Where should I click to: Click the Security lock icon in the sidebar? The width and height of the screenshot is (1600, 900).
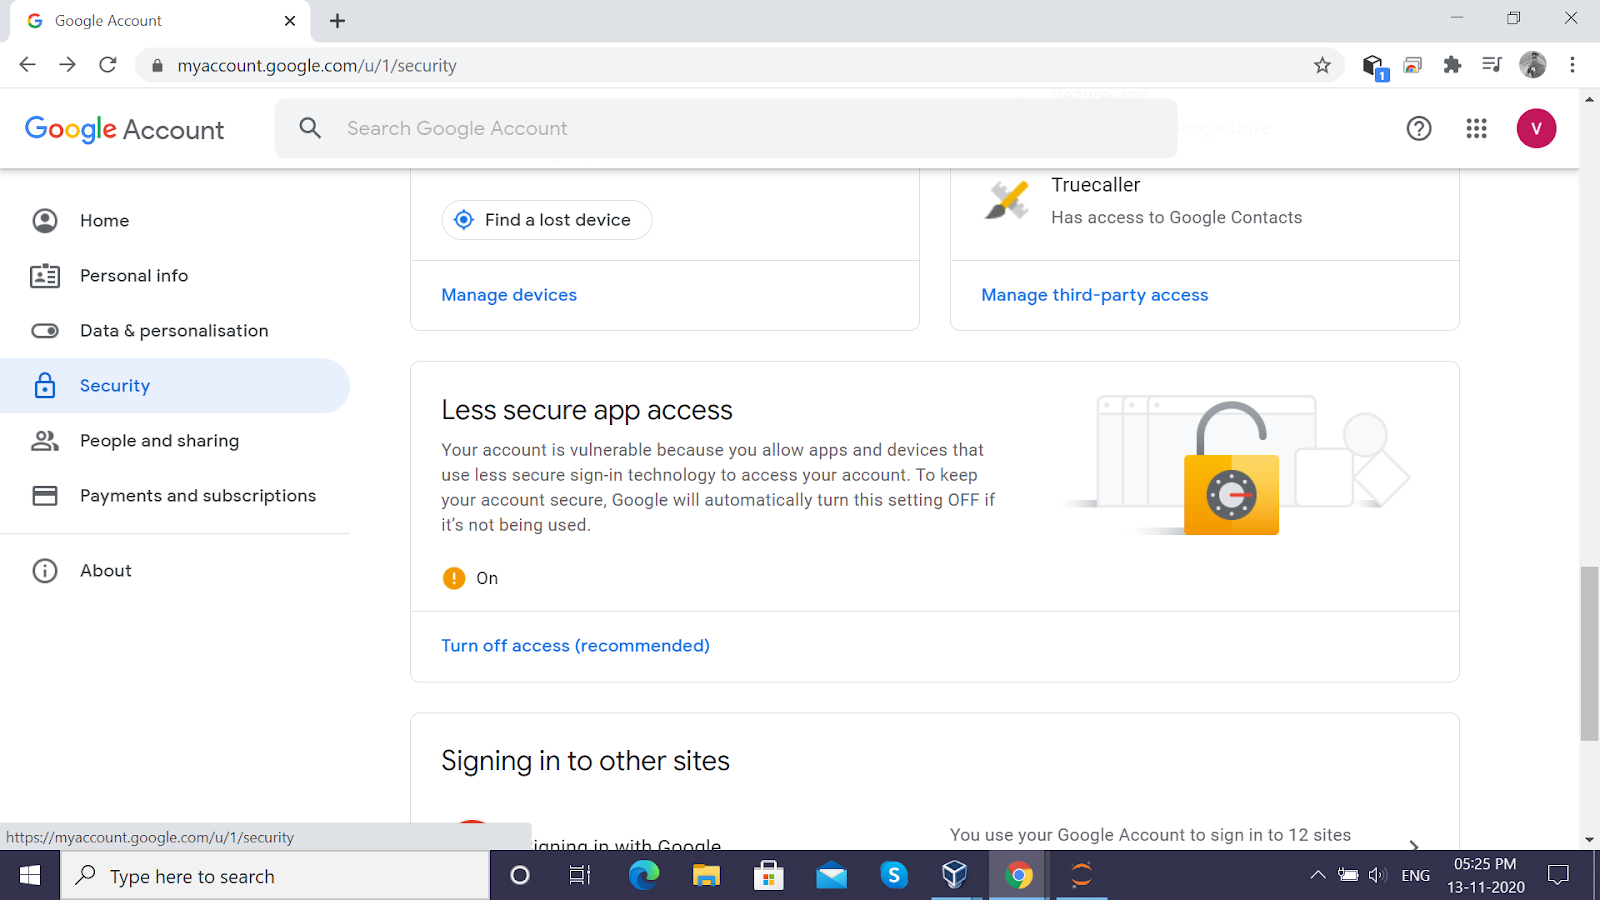tap(45, 385)
